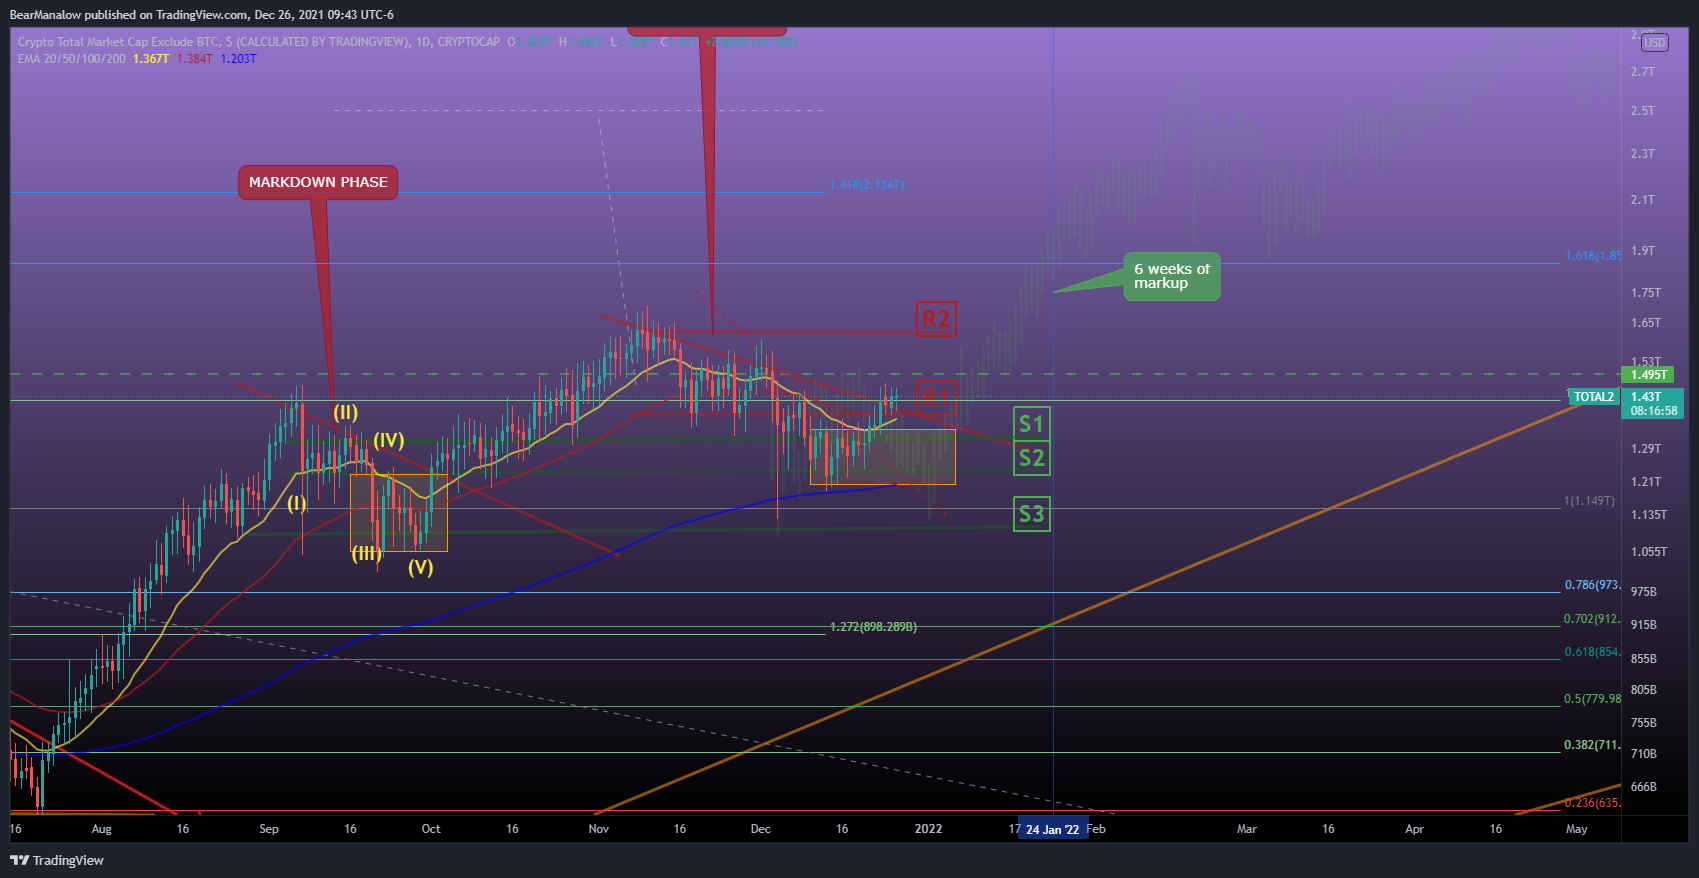
Task: Click the EMA 20/50/100/200 indicator legend
Action: [72, 59]
